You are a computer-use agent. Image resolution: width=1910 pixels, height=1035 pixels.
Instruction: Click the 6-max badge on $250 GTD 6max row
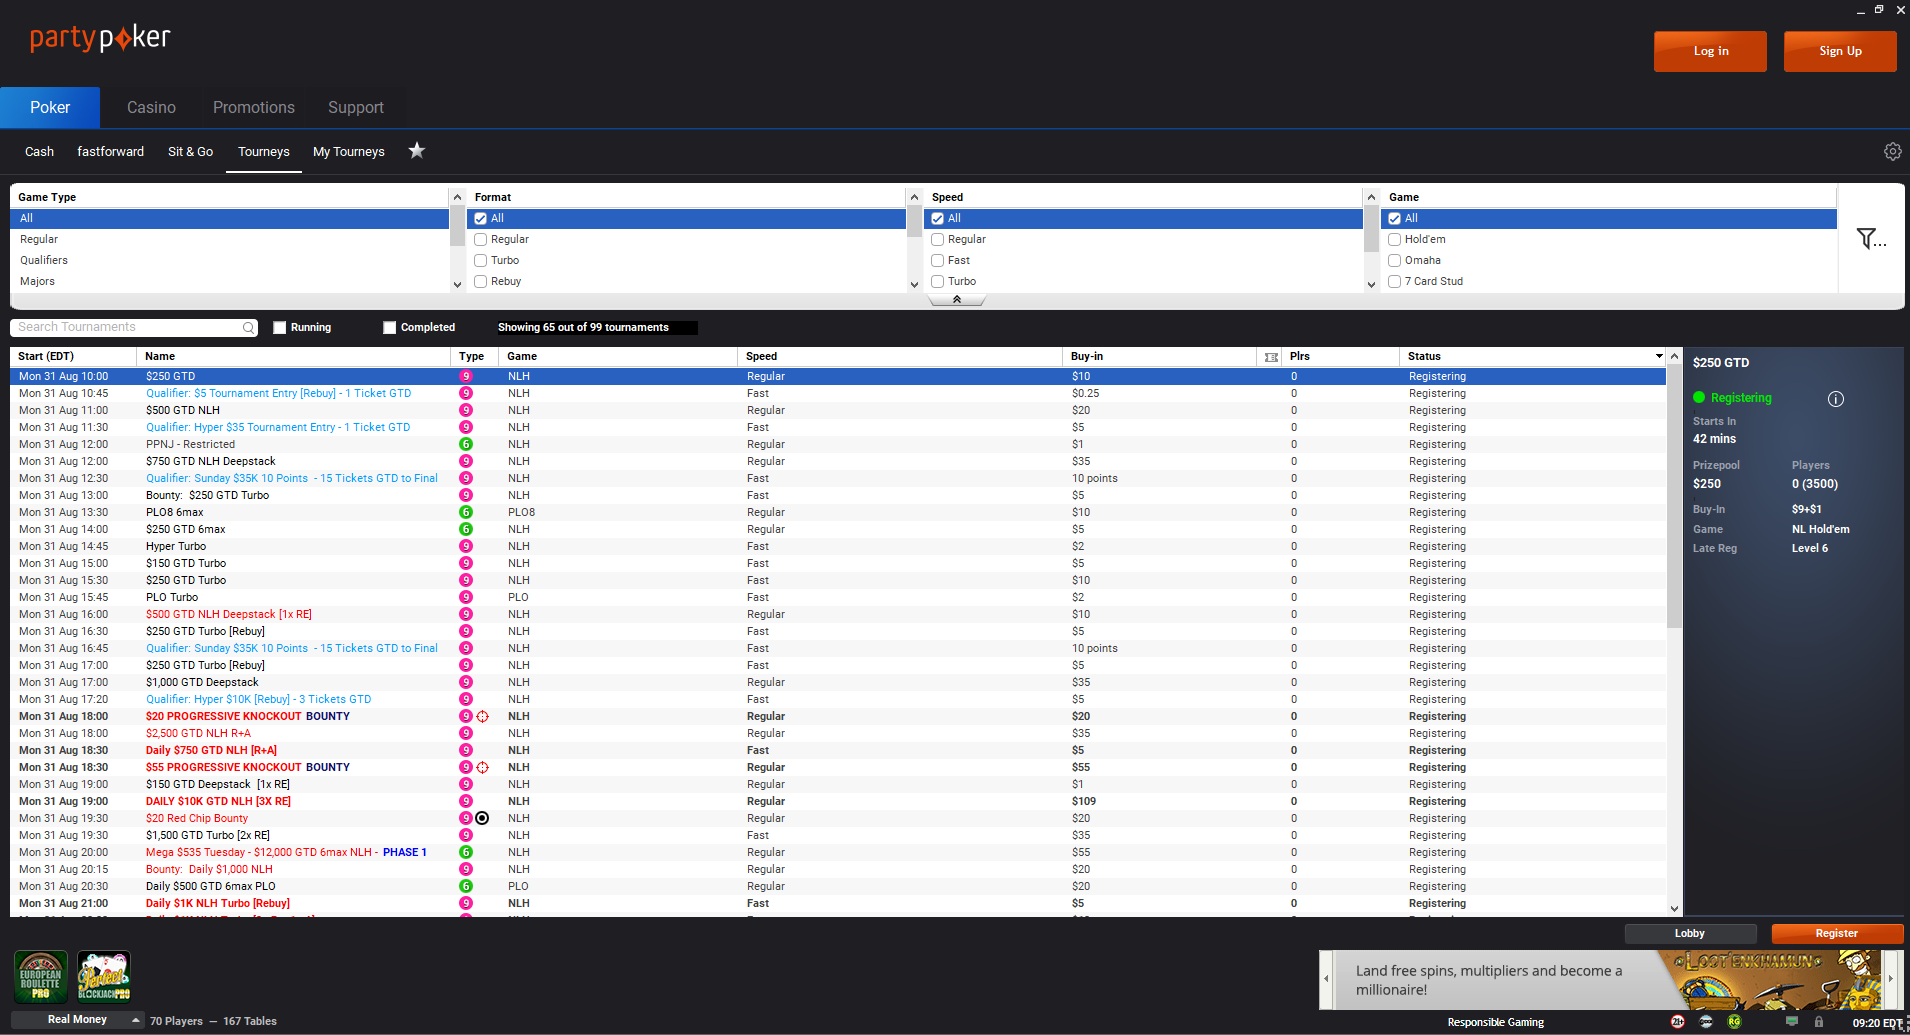[466, 530]
